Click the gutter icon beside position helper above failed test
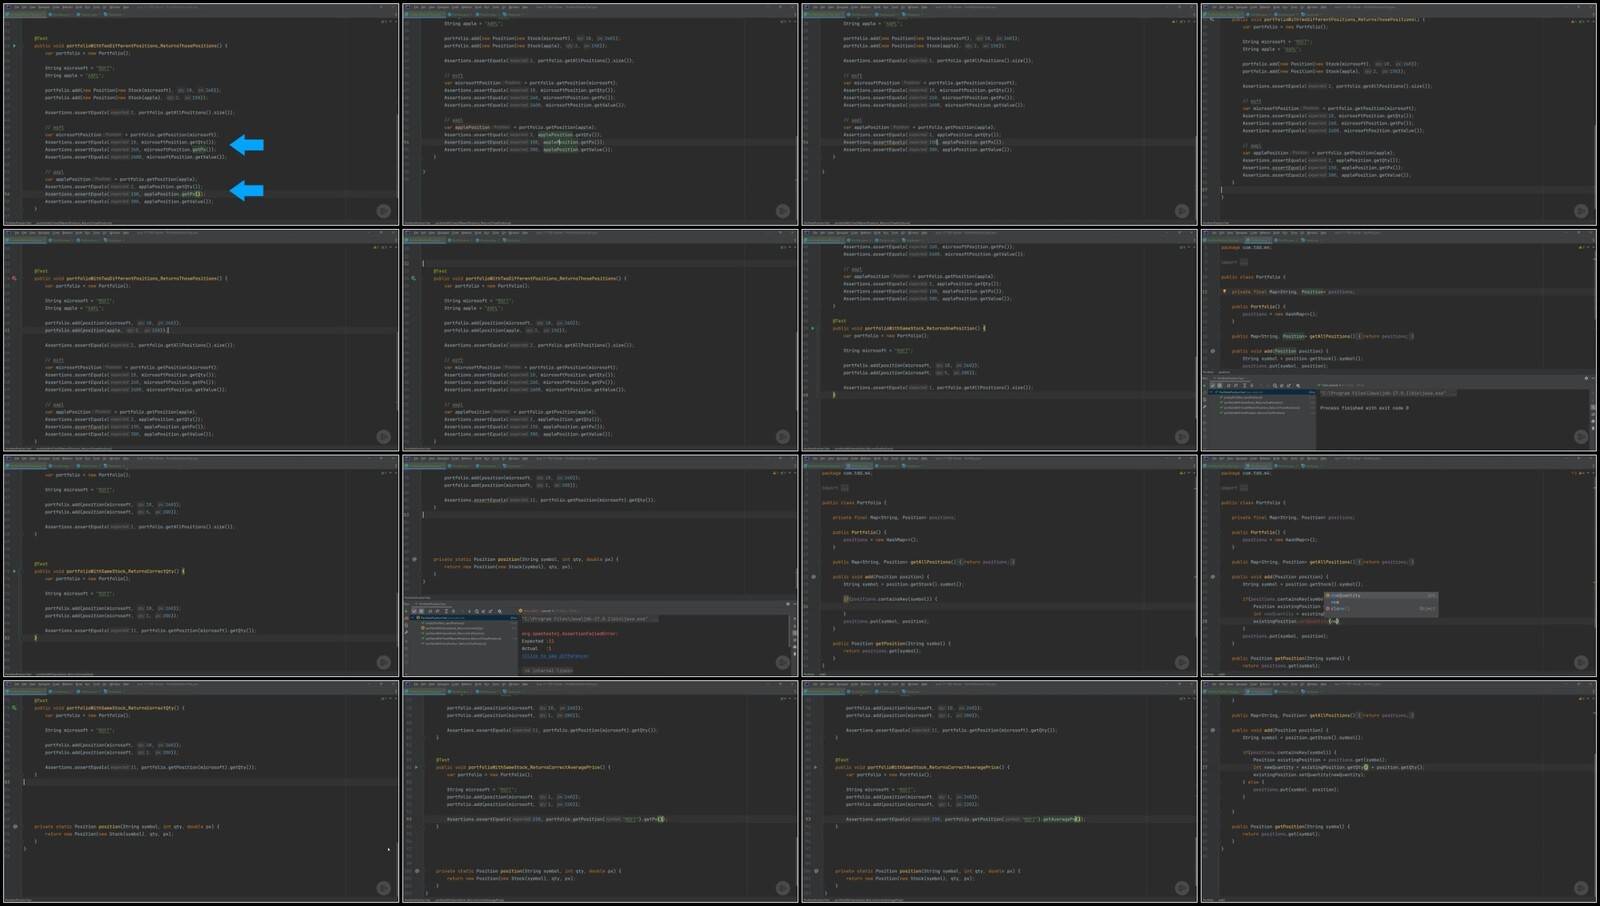This screenshot has width=1600, height=906. 415,560
